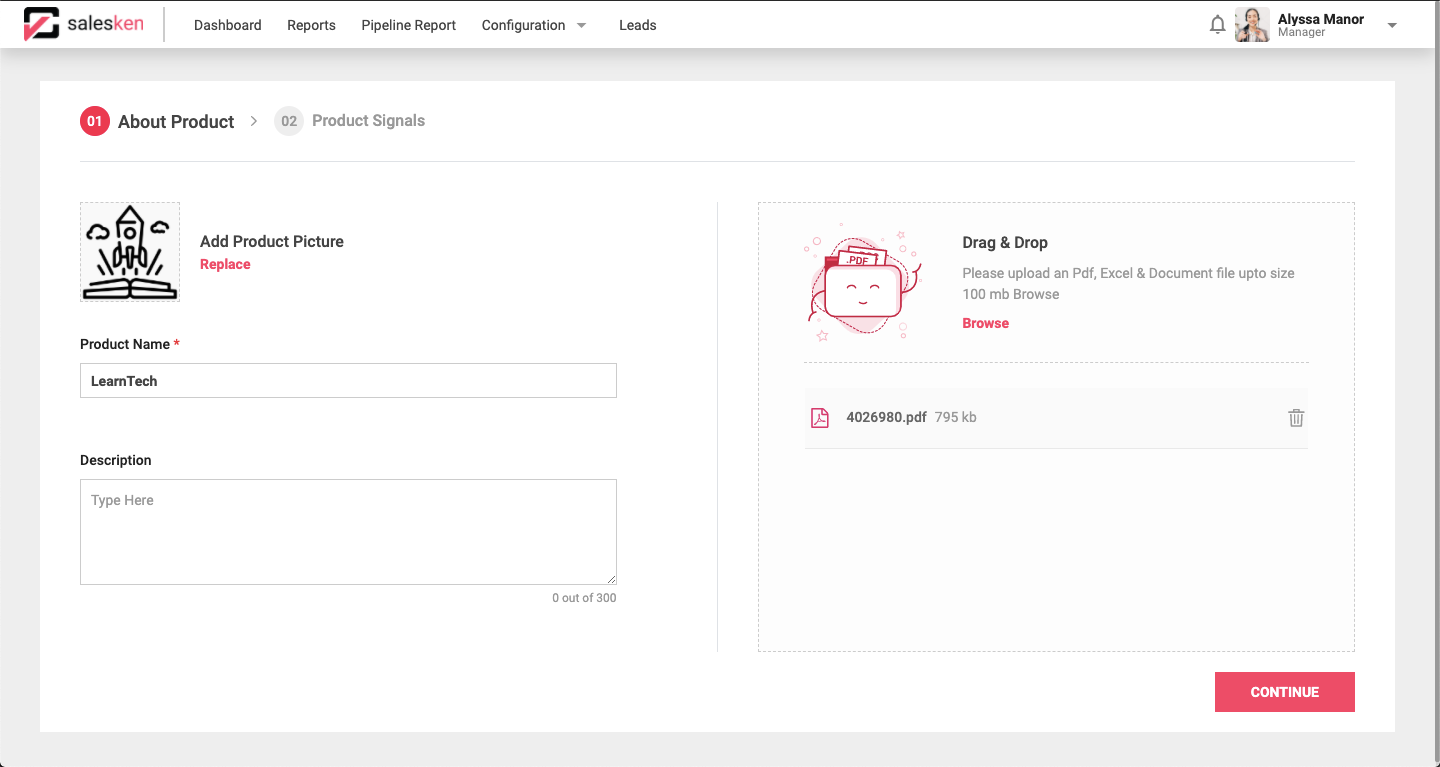This screenshot has height=767, width=1440.
Task: Click the 'Add Product Picture' label
Action: [x=272, y=241]
